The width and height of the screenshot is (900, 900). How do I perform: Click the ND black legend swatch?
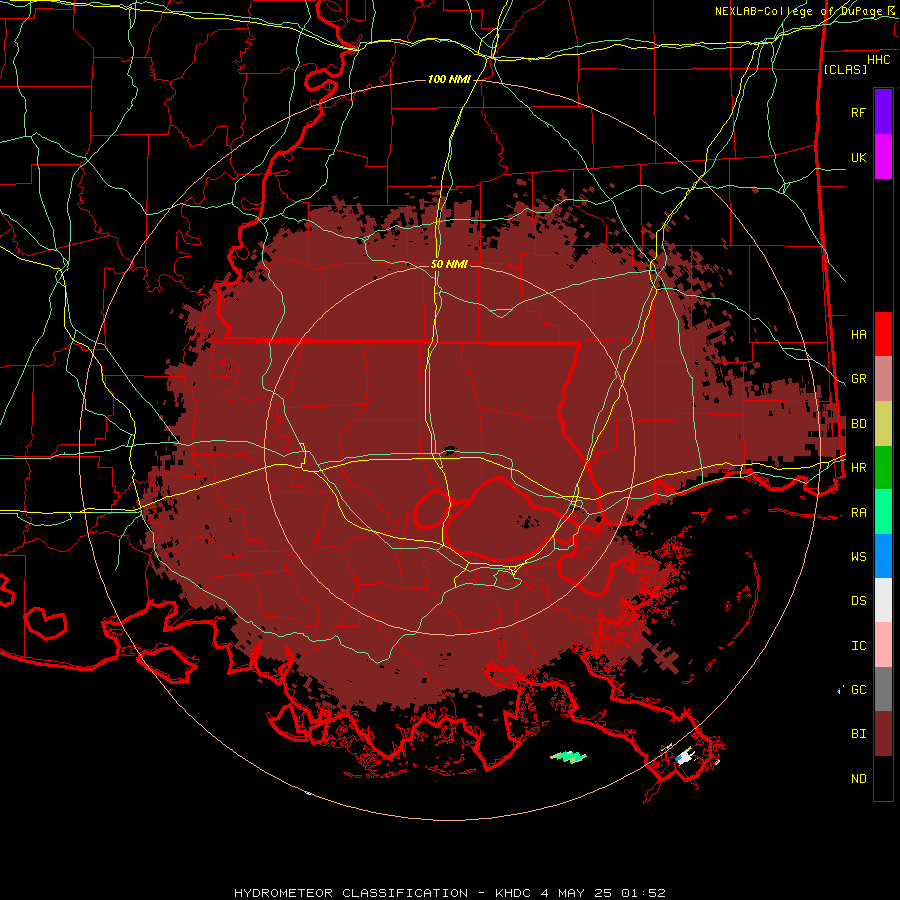[883, 778]
